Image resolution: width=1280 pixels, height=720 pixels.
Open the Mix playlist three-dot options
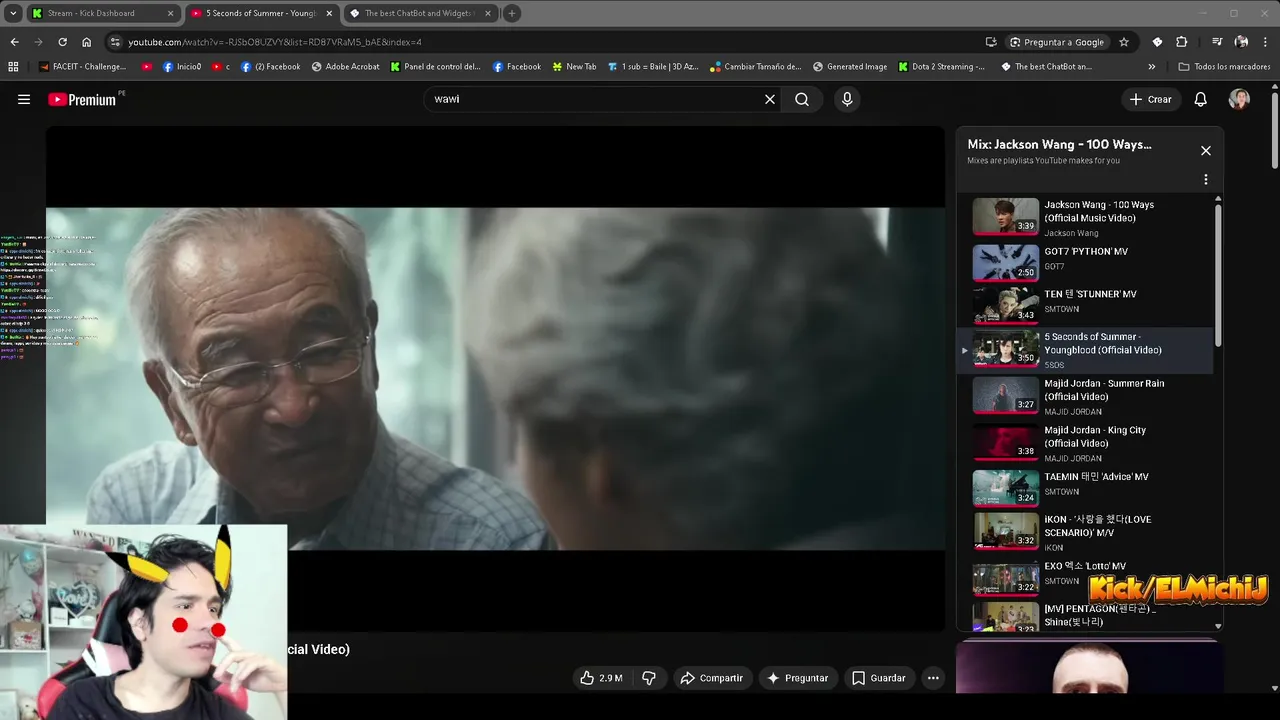(x=1206, y=179)
